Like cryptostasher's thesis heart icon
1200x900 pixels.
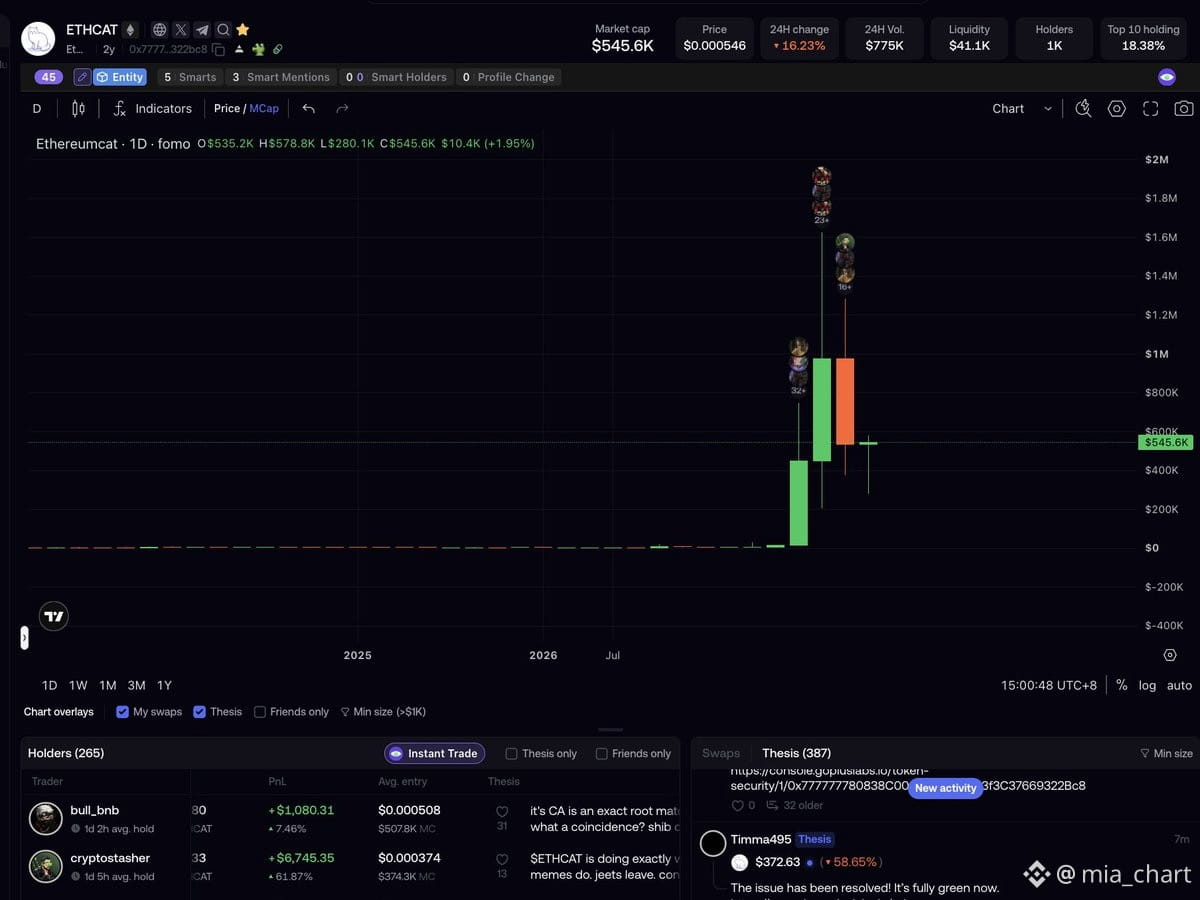[502, 860]
